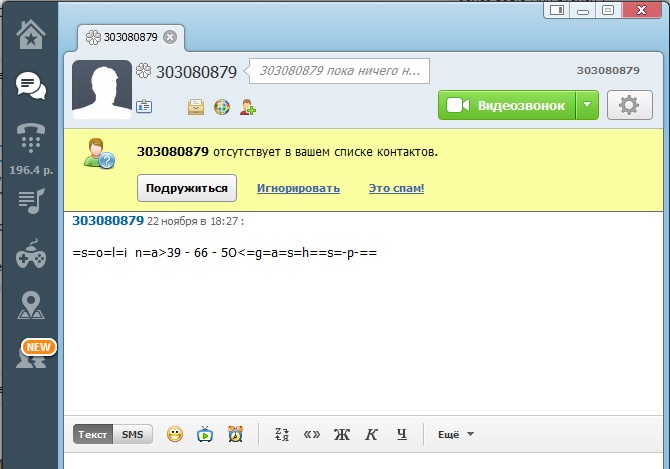Screen dimensions: 670x469
Task: Expand the Видеозвонок dropdown arrow
Action: [588, 105]
